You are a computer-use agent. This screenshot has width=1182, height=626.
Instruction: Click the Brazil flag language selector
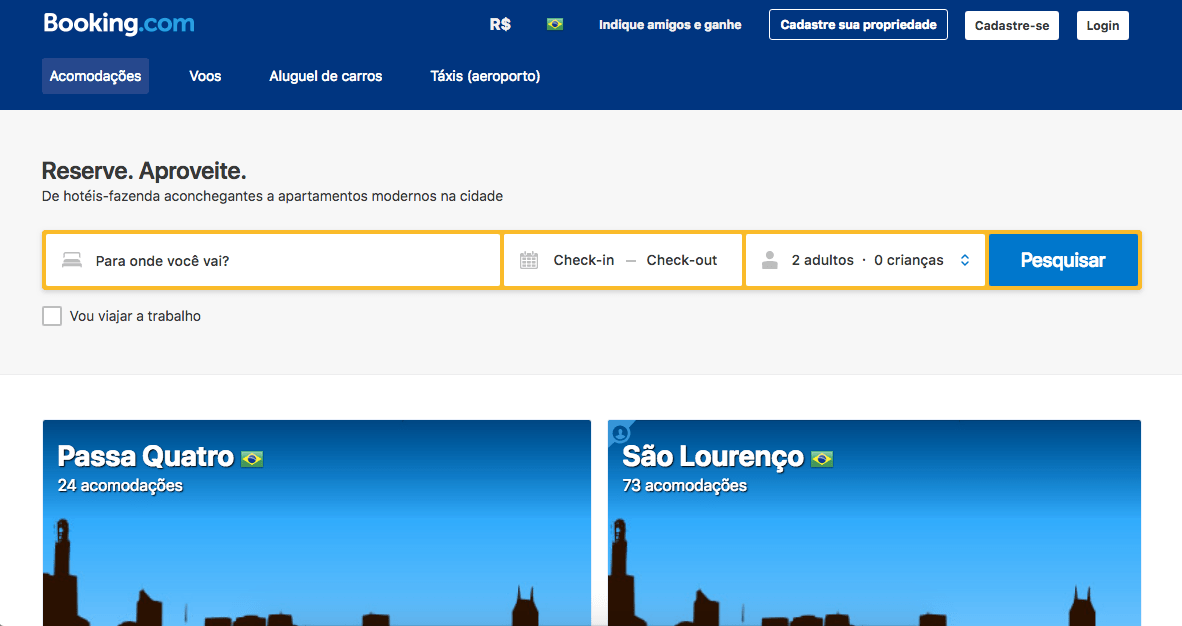click(555, 23)
